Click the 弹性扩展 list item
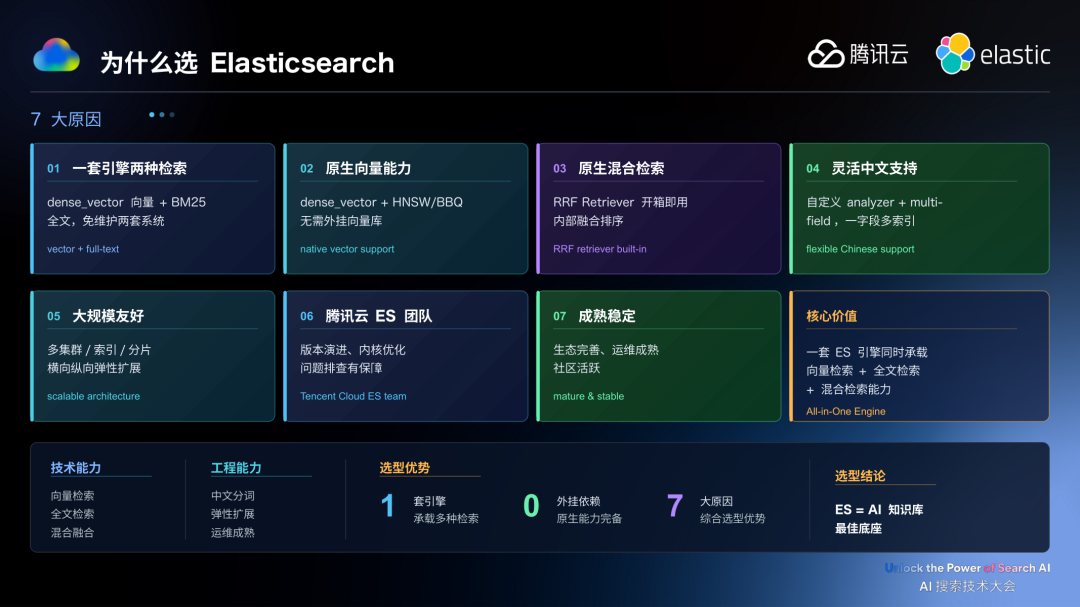This screenshot has height=607, width=1080. tap(233, 514)
